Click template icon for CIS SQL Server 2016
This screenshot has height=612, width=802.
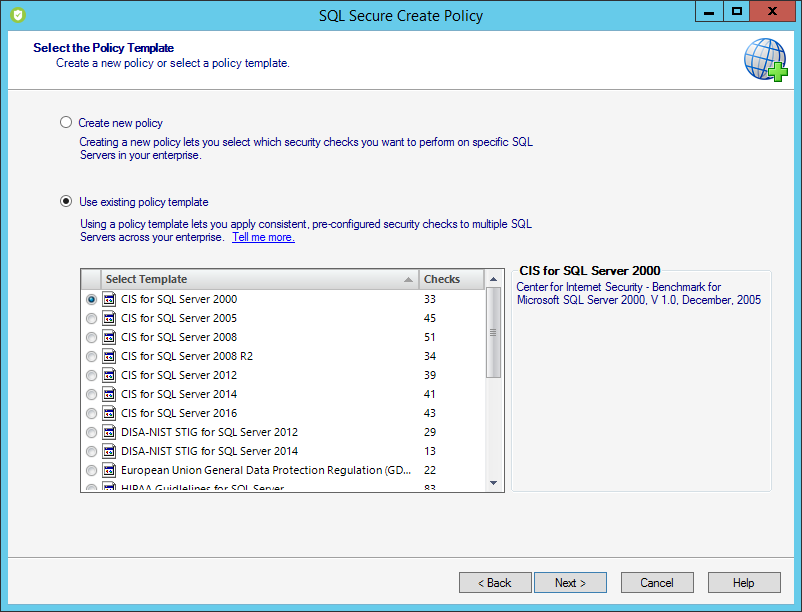[x=109, y=413]
